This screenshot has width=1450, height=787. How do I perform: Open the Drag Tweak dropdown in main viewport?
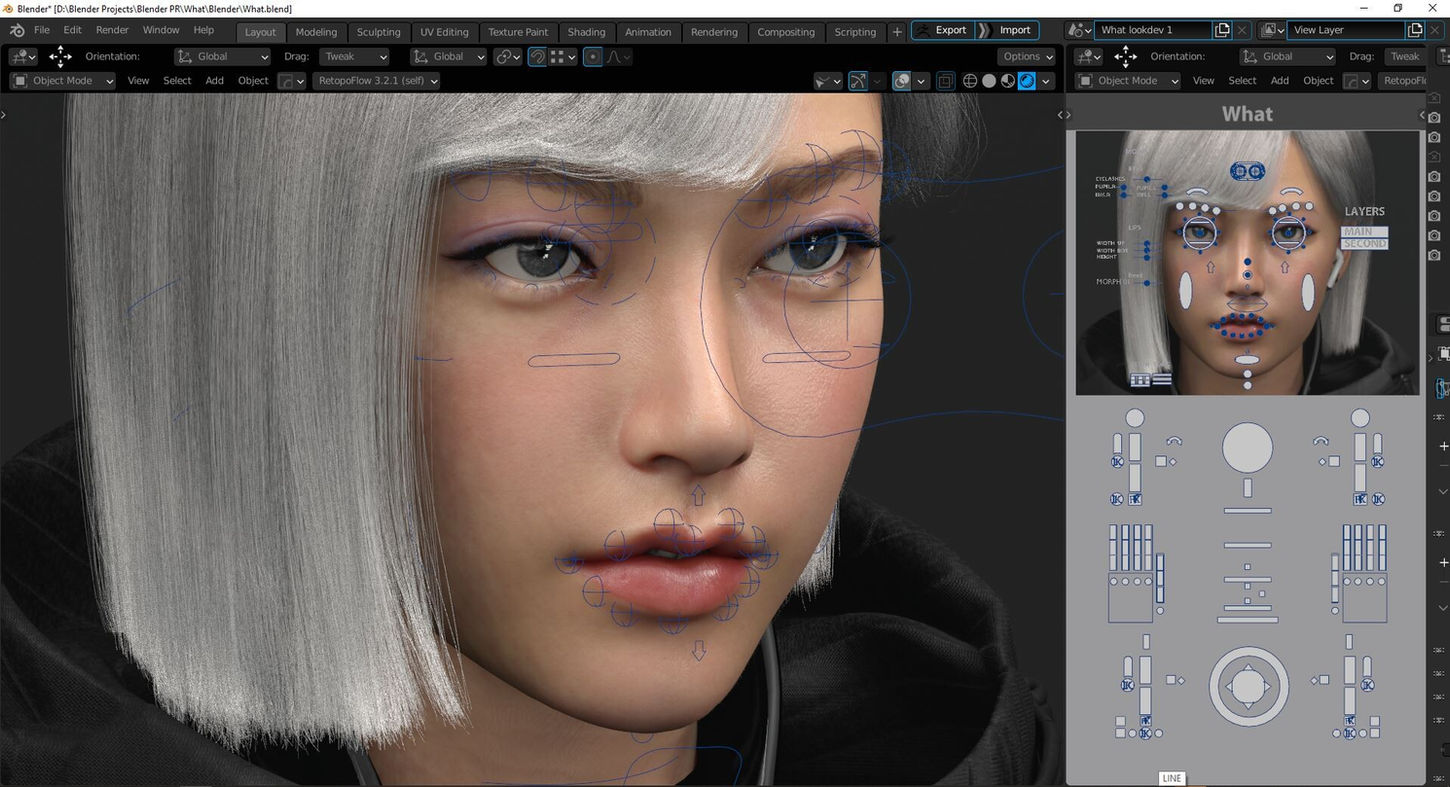coord(354,56)
